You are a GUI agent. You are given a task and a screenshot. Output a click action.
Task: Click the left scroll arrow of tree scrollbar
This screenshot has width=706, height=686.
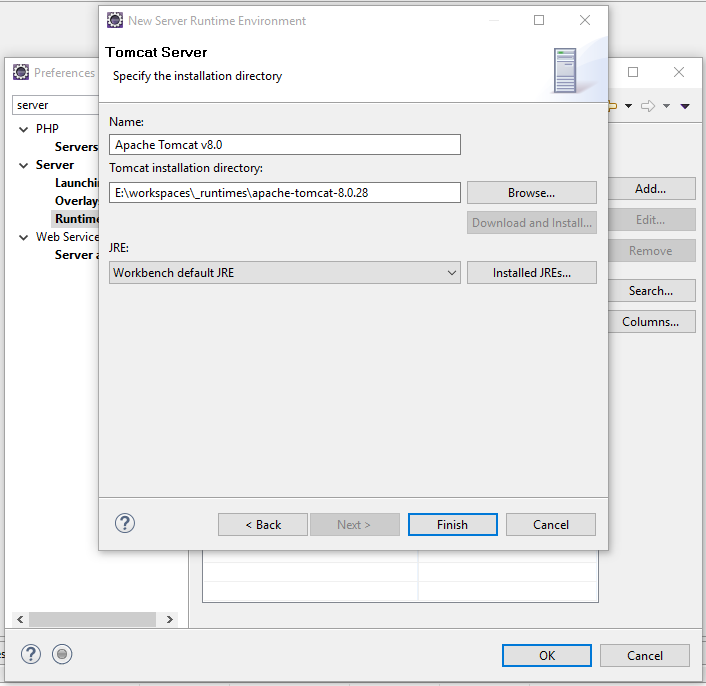[20, 619]
